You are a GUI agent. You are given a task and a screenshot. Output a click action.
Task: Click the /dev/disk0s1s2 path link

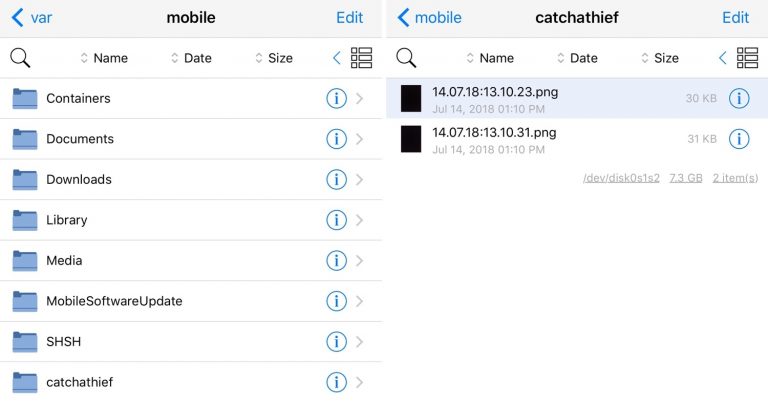621,178
